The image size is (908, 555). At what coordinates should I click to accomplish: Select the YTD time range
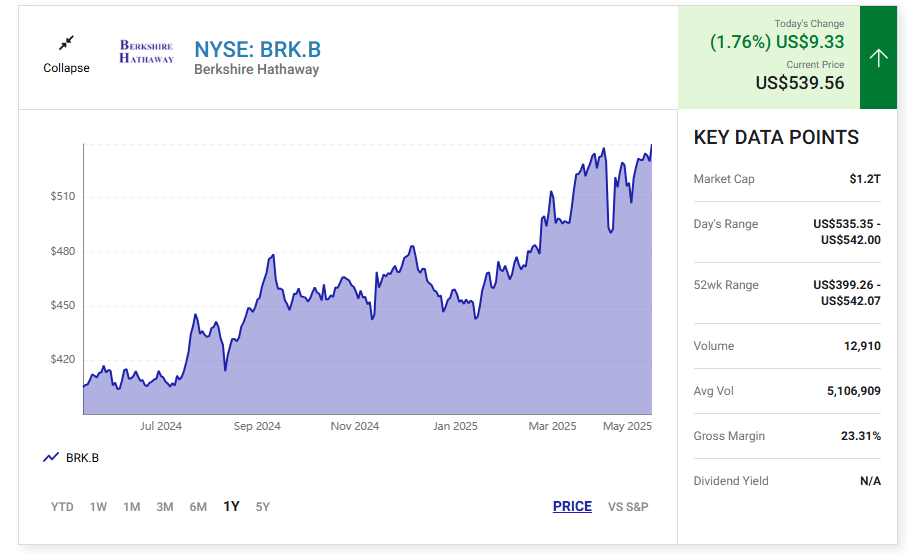tap(62, 507)
